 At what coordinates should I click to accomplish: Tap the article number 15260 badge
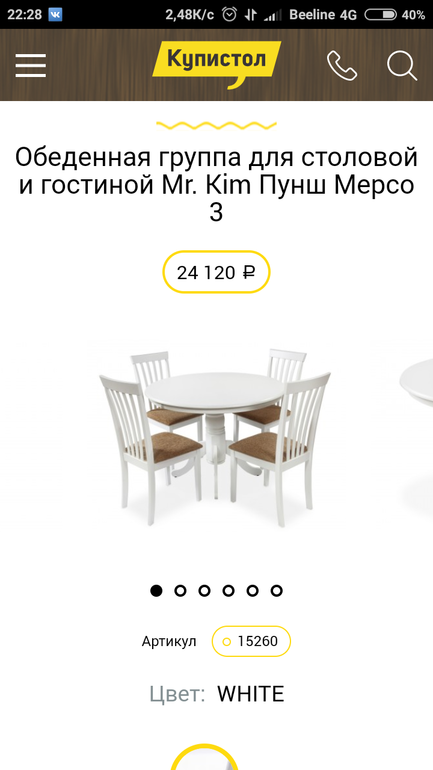251,641
